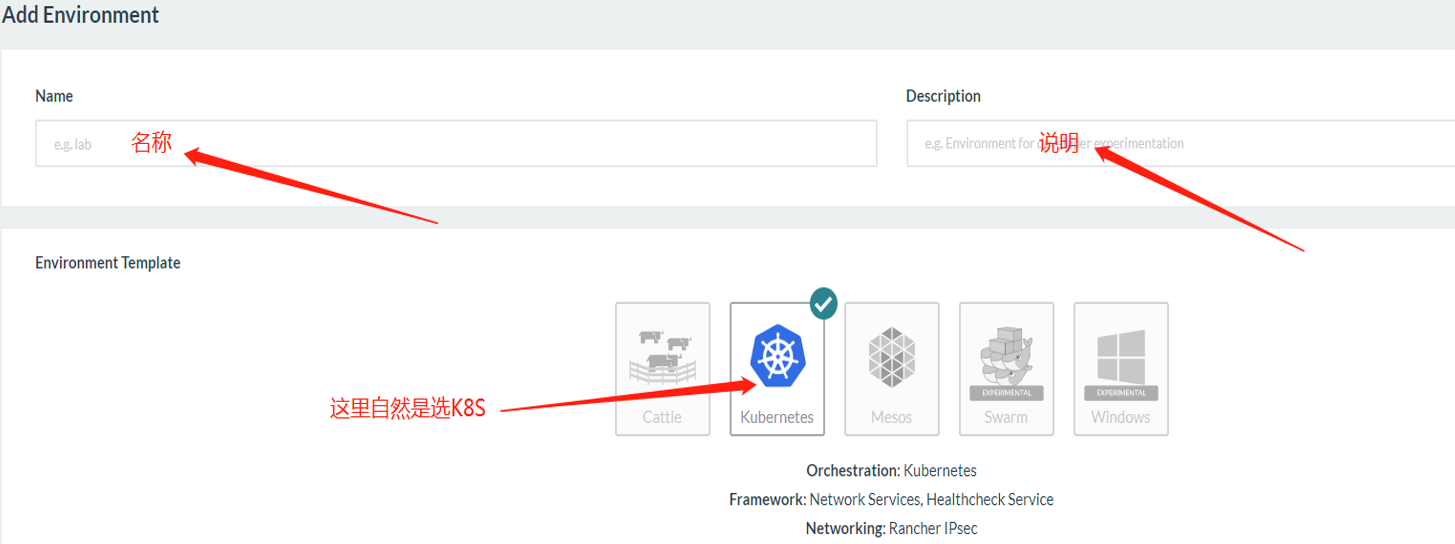Click the "Framework: Network Services, Healthcheck Service" text
This screenshot has height=544, width=1455.
point(891,499)
